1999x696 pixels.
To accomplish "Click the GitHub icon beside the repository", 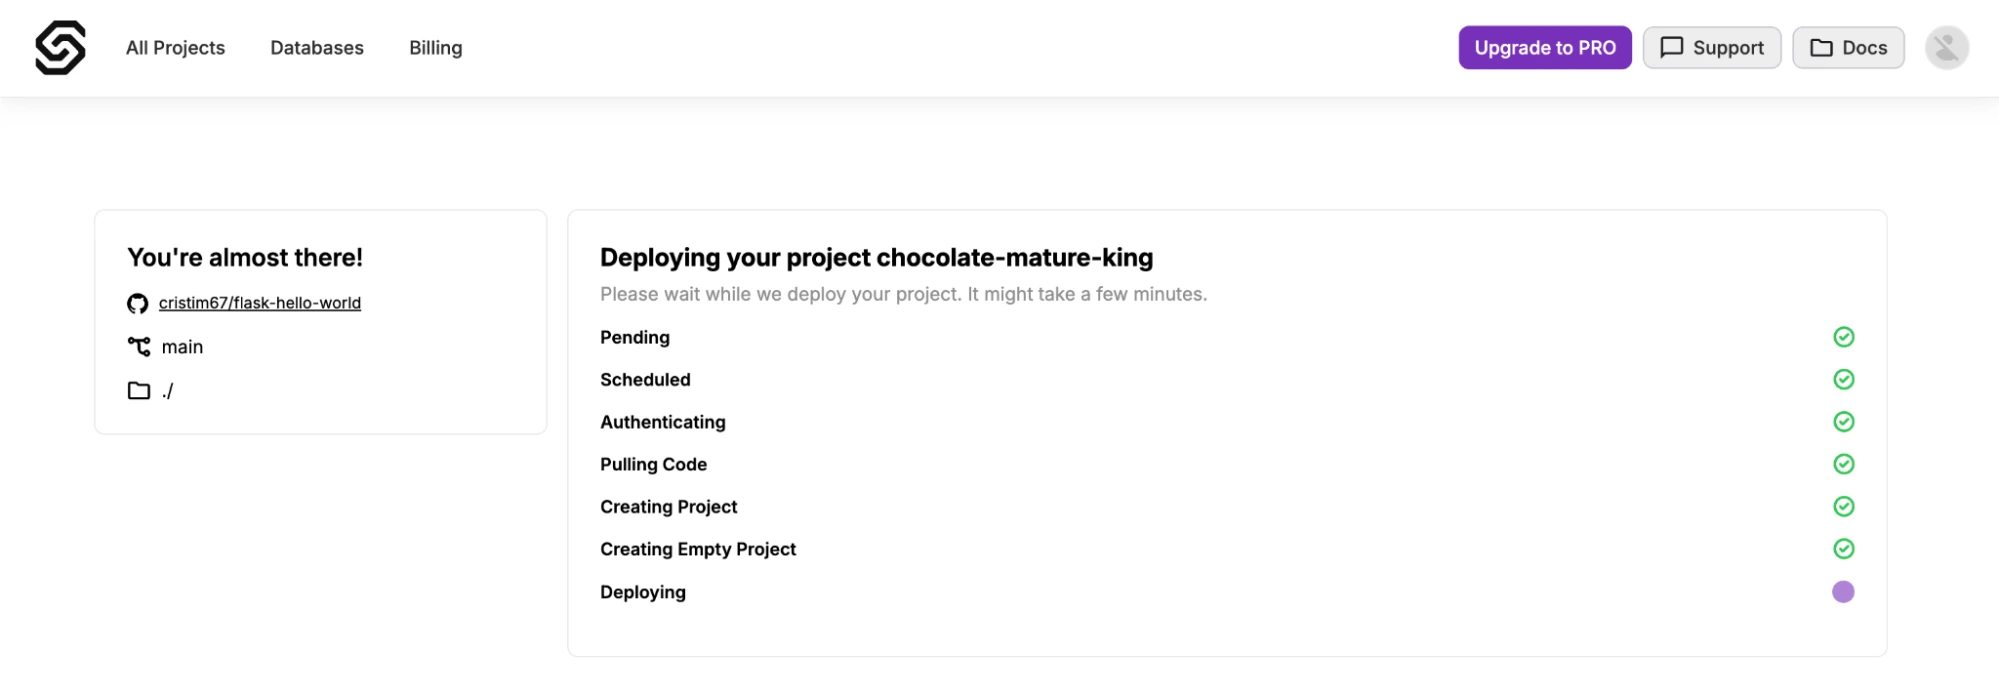I will (x=138, y=303).
